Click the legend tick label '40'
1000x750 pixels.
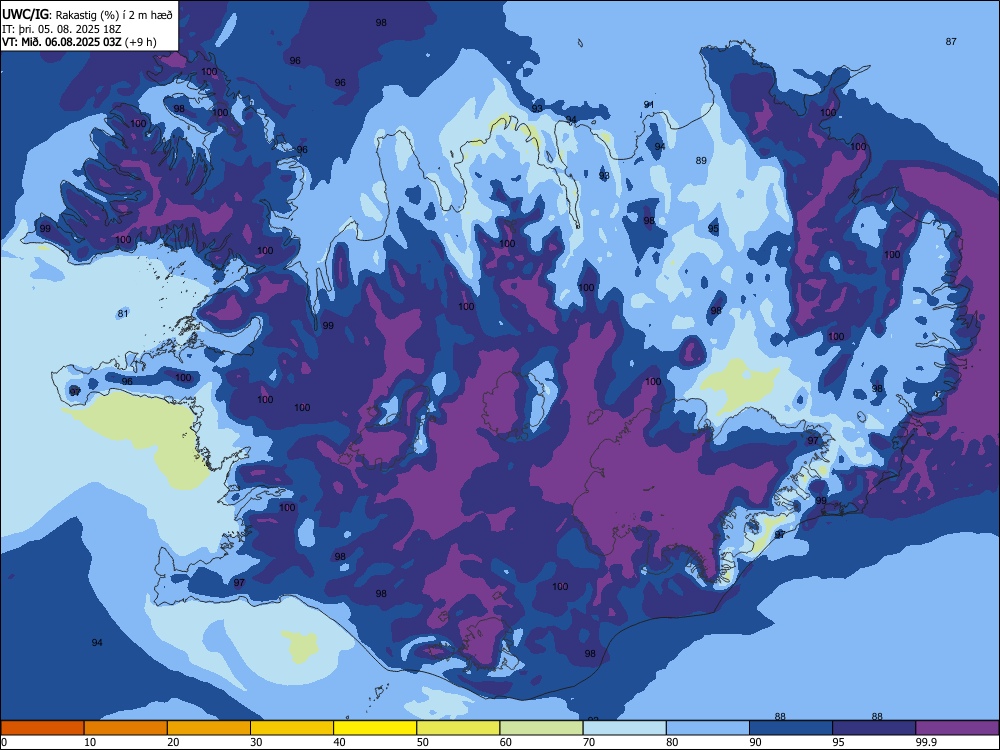(x=339, y=742)
